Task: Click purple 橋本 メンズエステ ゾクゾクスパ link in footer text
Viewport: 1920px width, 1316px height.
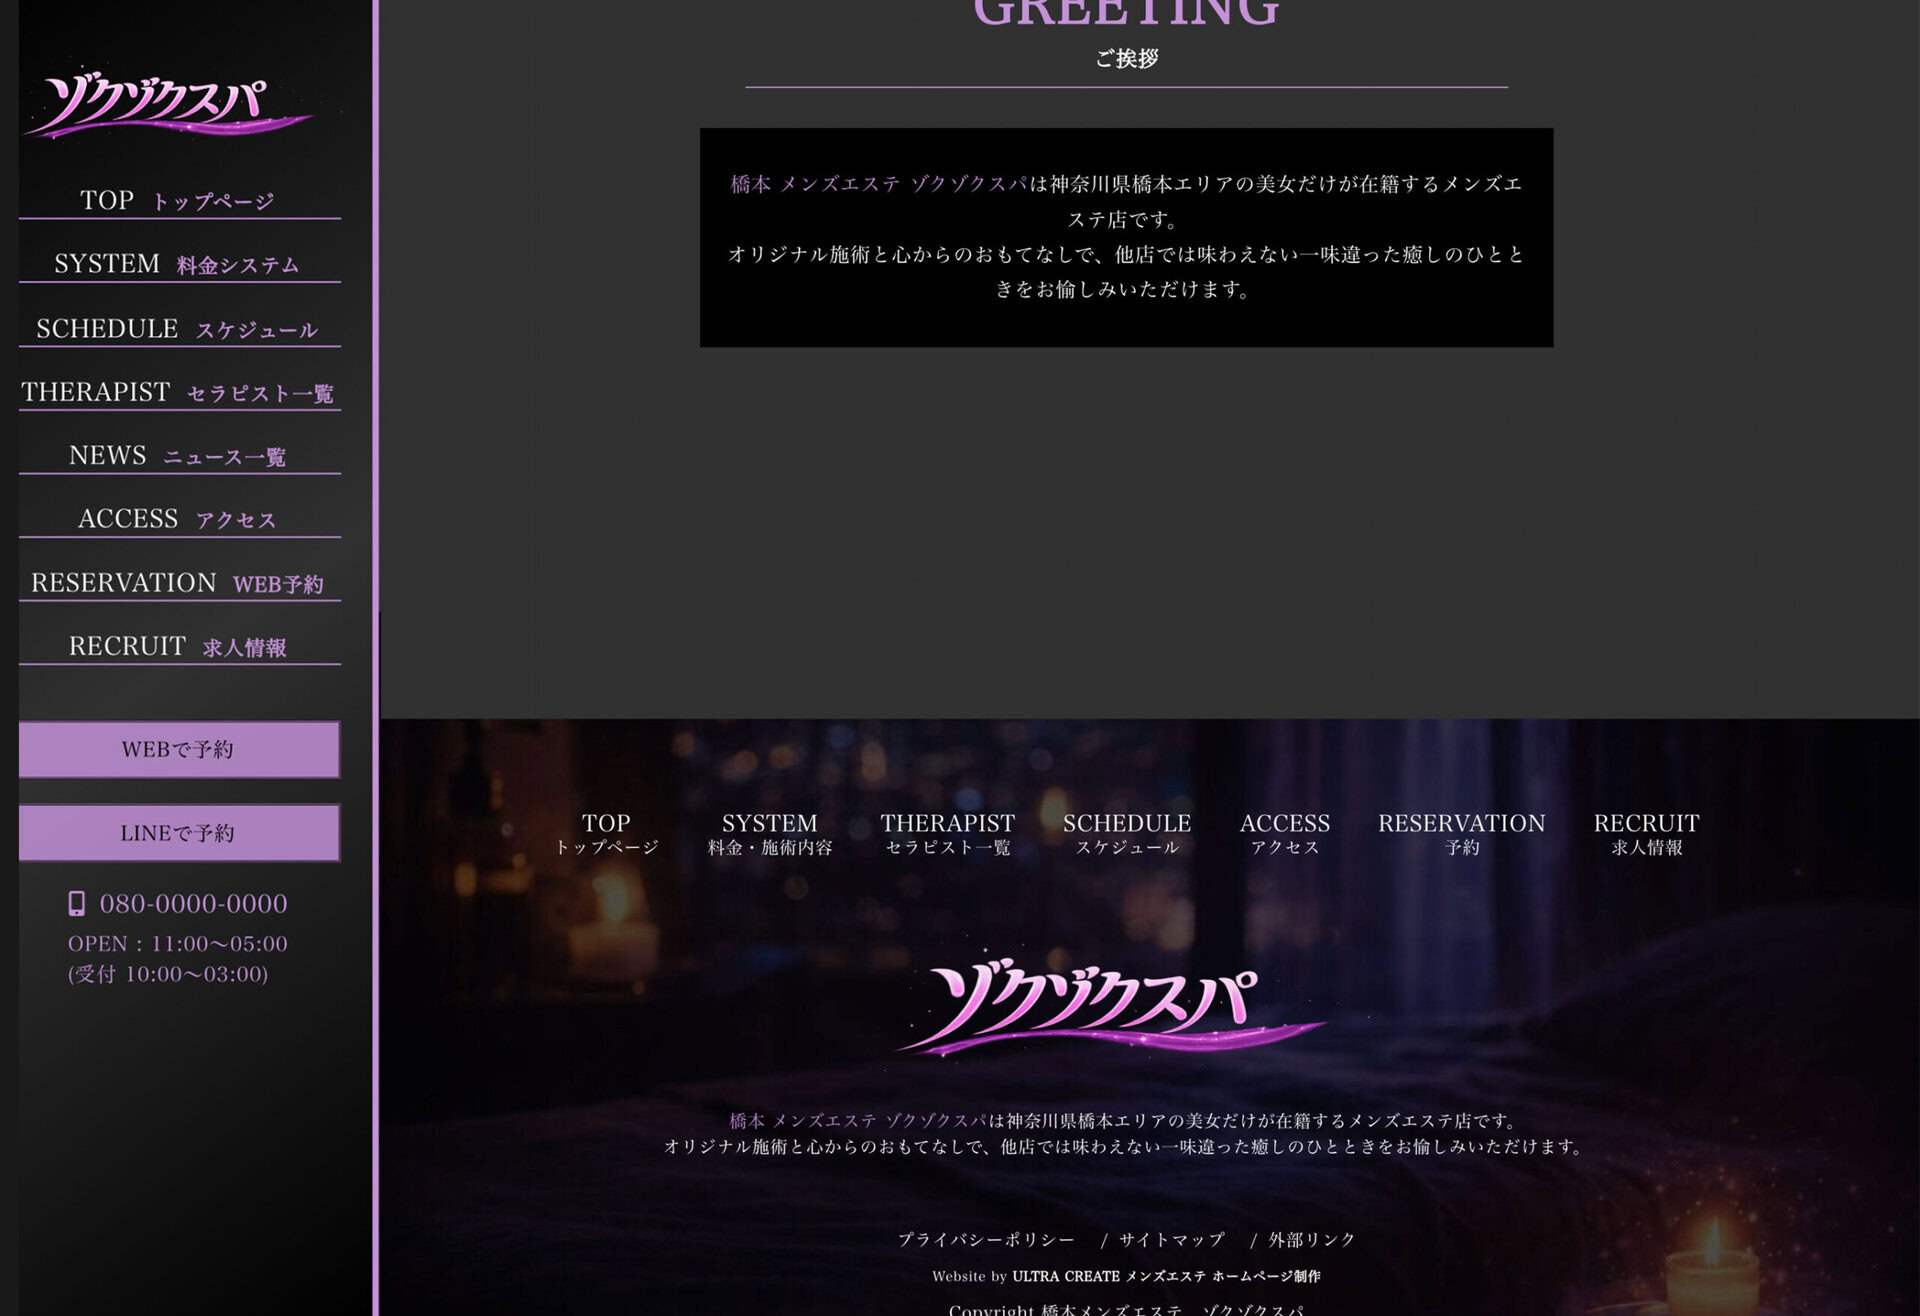Action: [858, 1121]
